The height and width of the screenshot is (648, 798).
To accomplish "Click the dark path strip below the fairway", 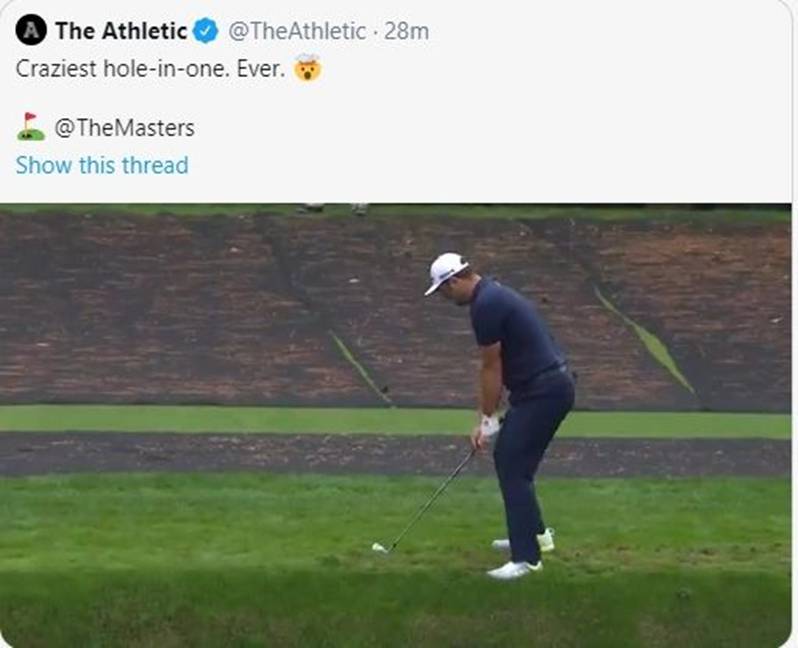I will coord(200,455).
